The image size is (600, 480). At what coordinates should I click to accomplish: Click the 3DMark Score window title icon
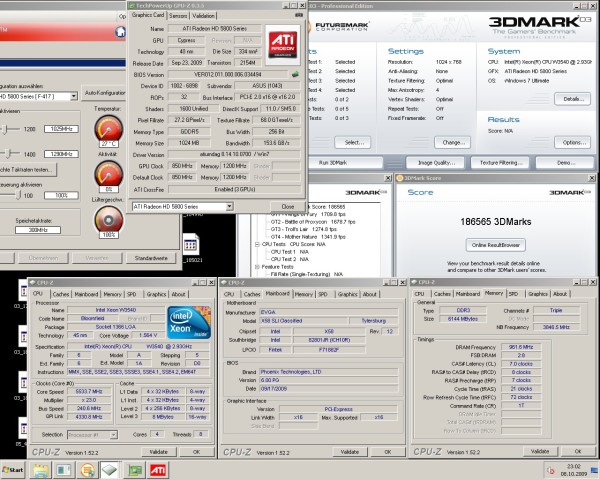(x=400, y=178)
